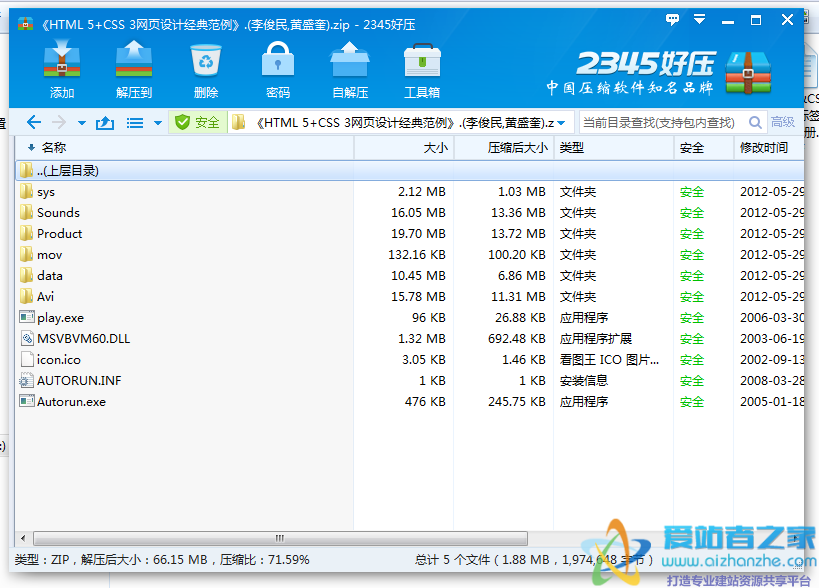The image size is (819, 588).
Task: Open the title bar menu triangle
Action: click(x=699, y=20)
